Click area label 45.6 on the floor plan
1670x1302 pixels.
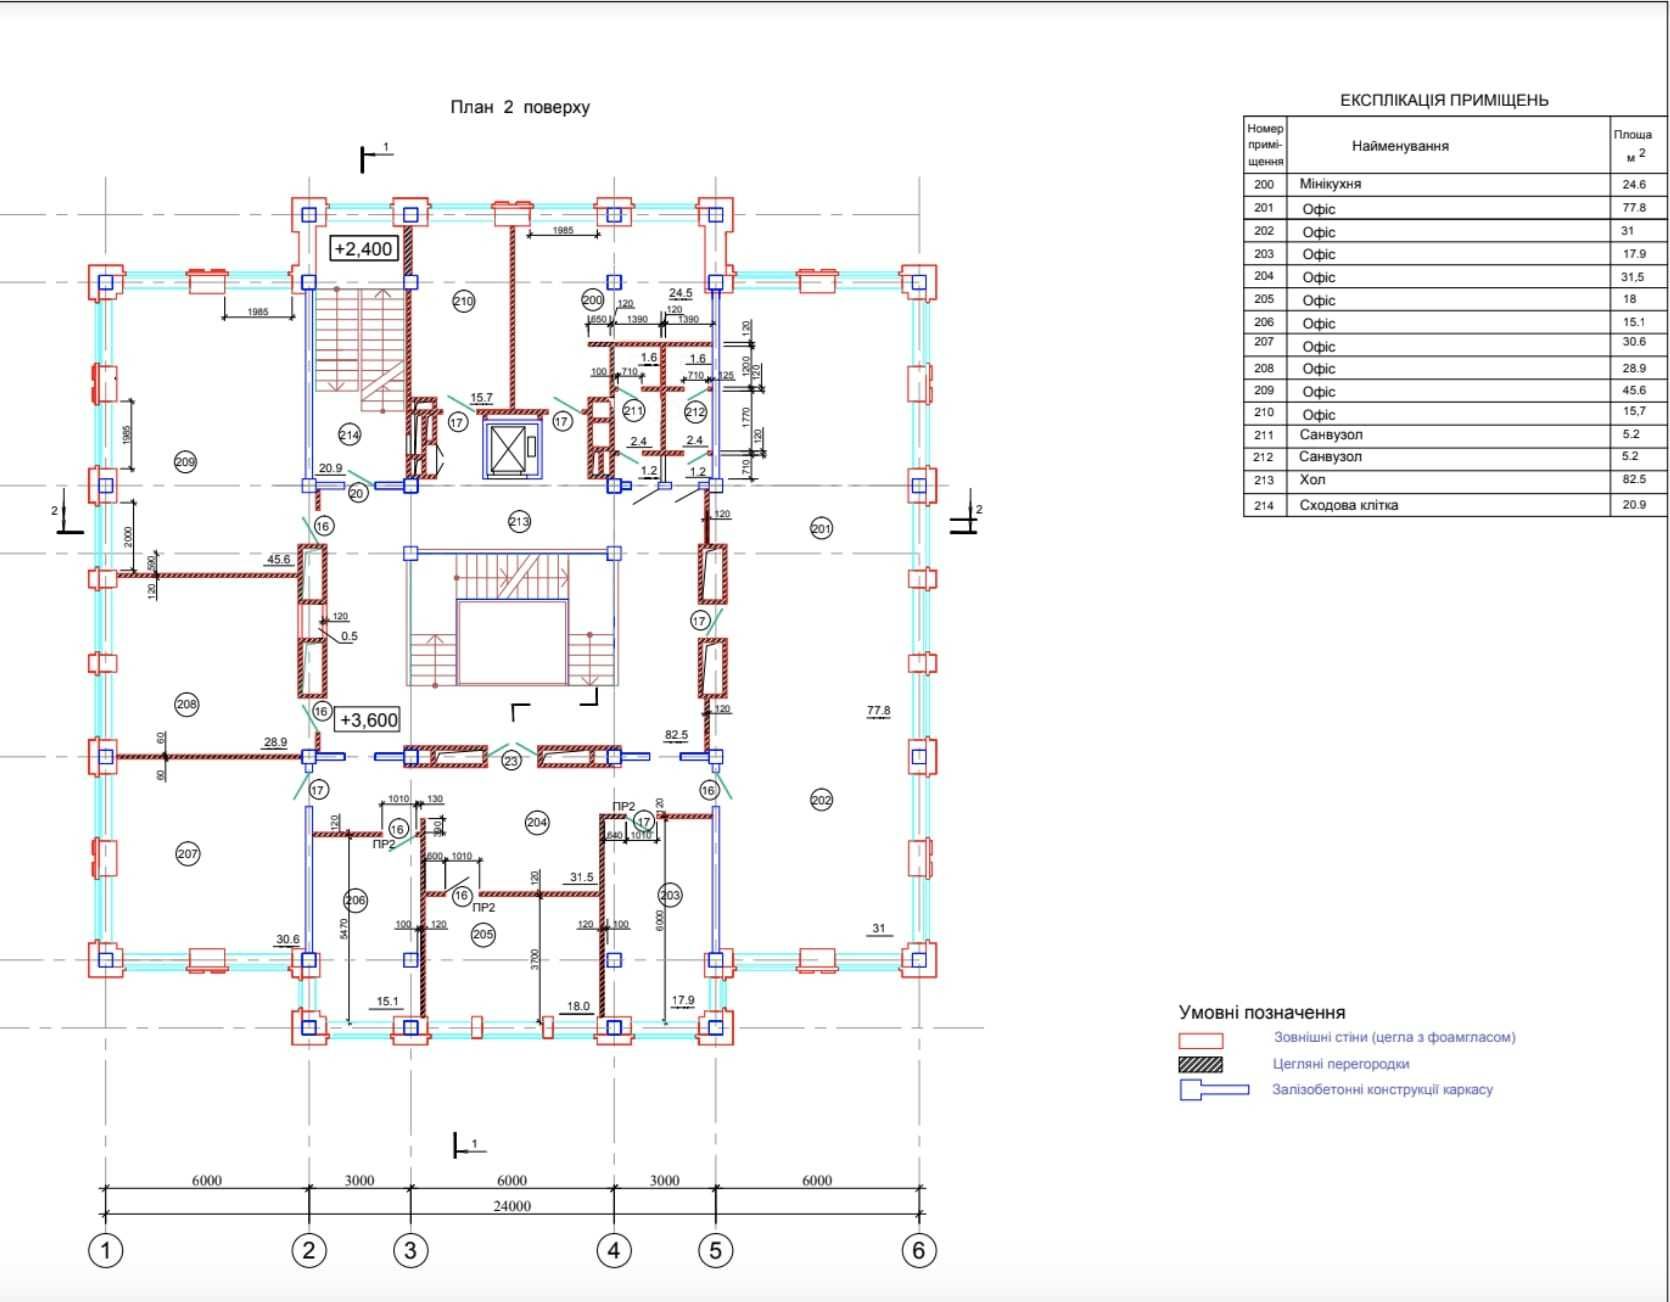278,560
